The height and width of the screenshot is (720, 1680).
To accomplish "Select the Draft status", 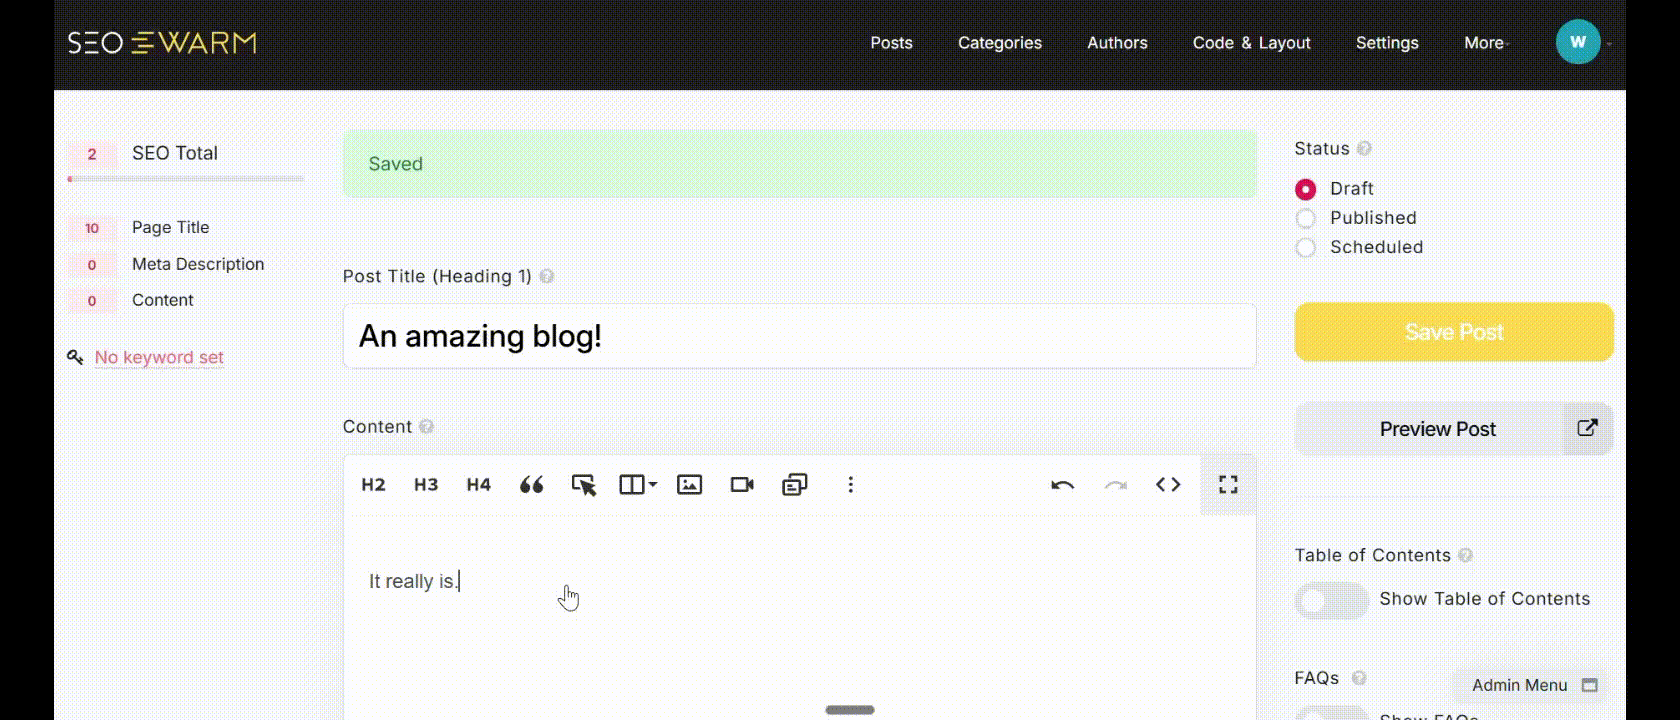I will pyautogui.click(x=1306, y=189).
